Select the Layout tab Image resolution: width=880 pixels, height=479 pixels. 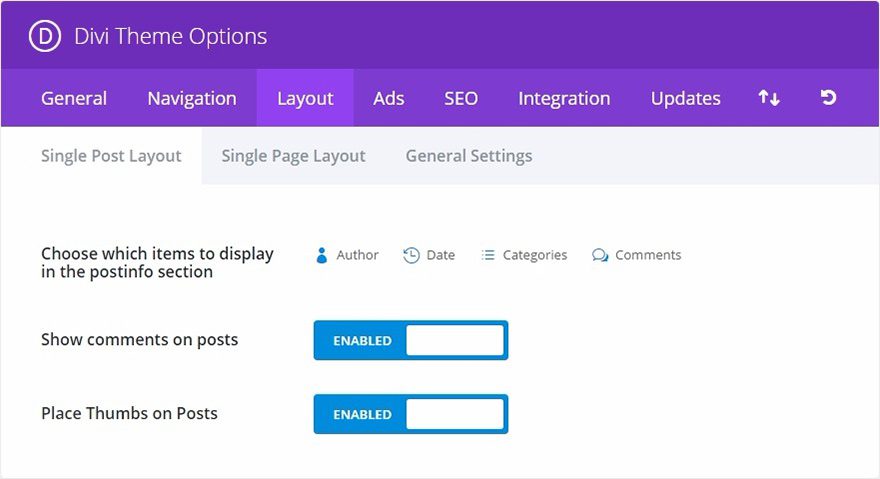tap(305, 98)
